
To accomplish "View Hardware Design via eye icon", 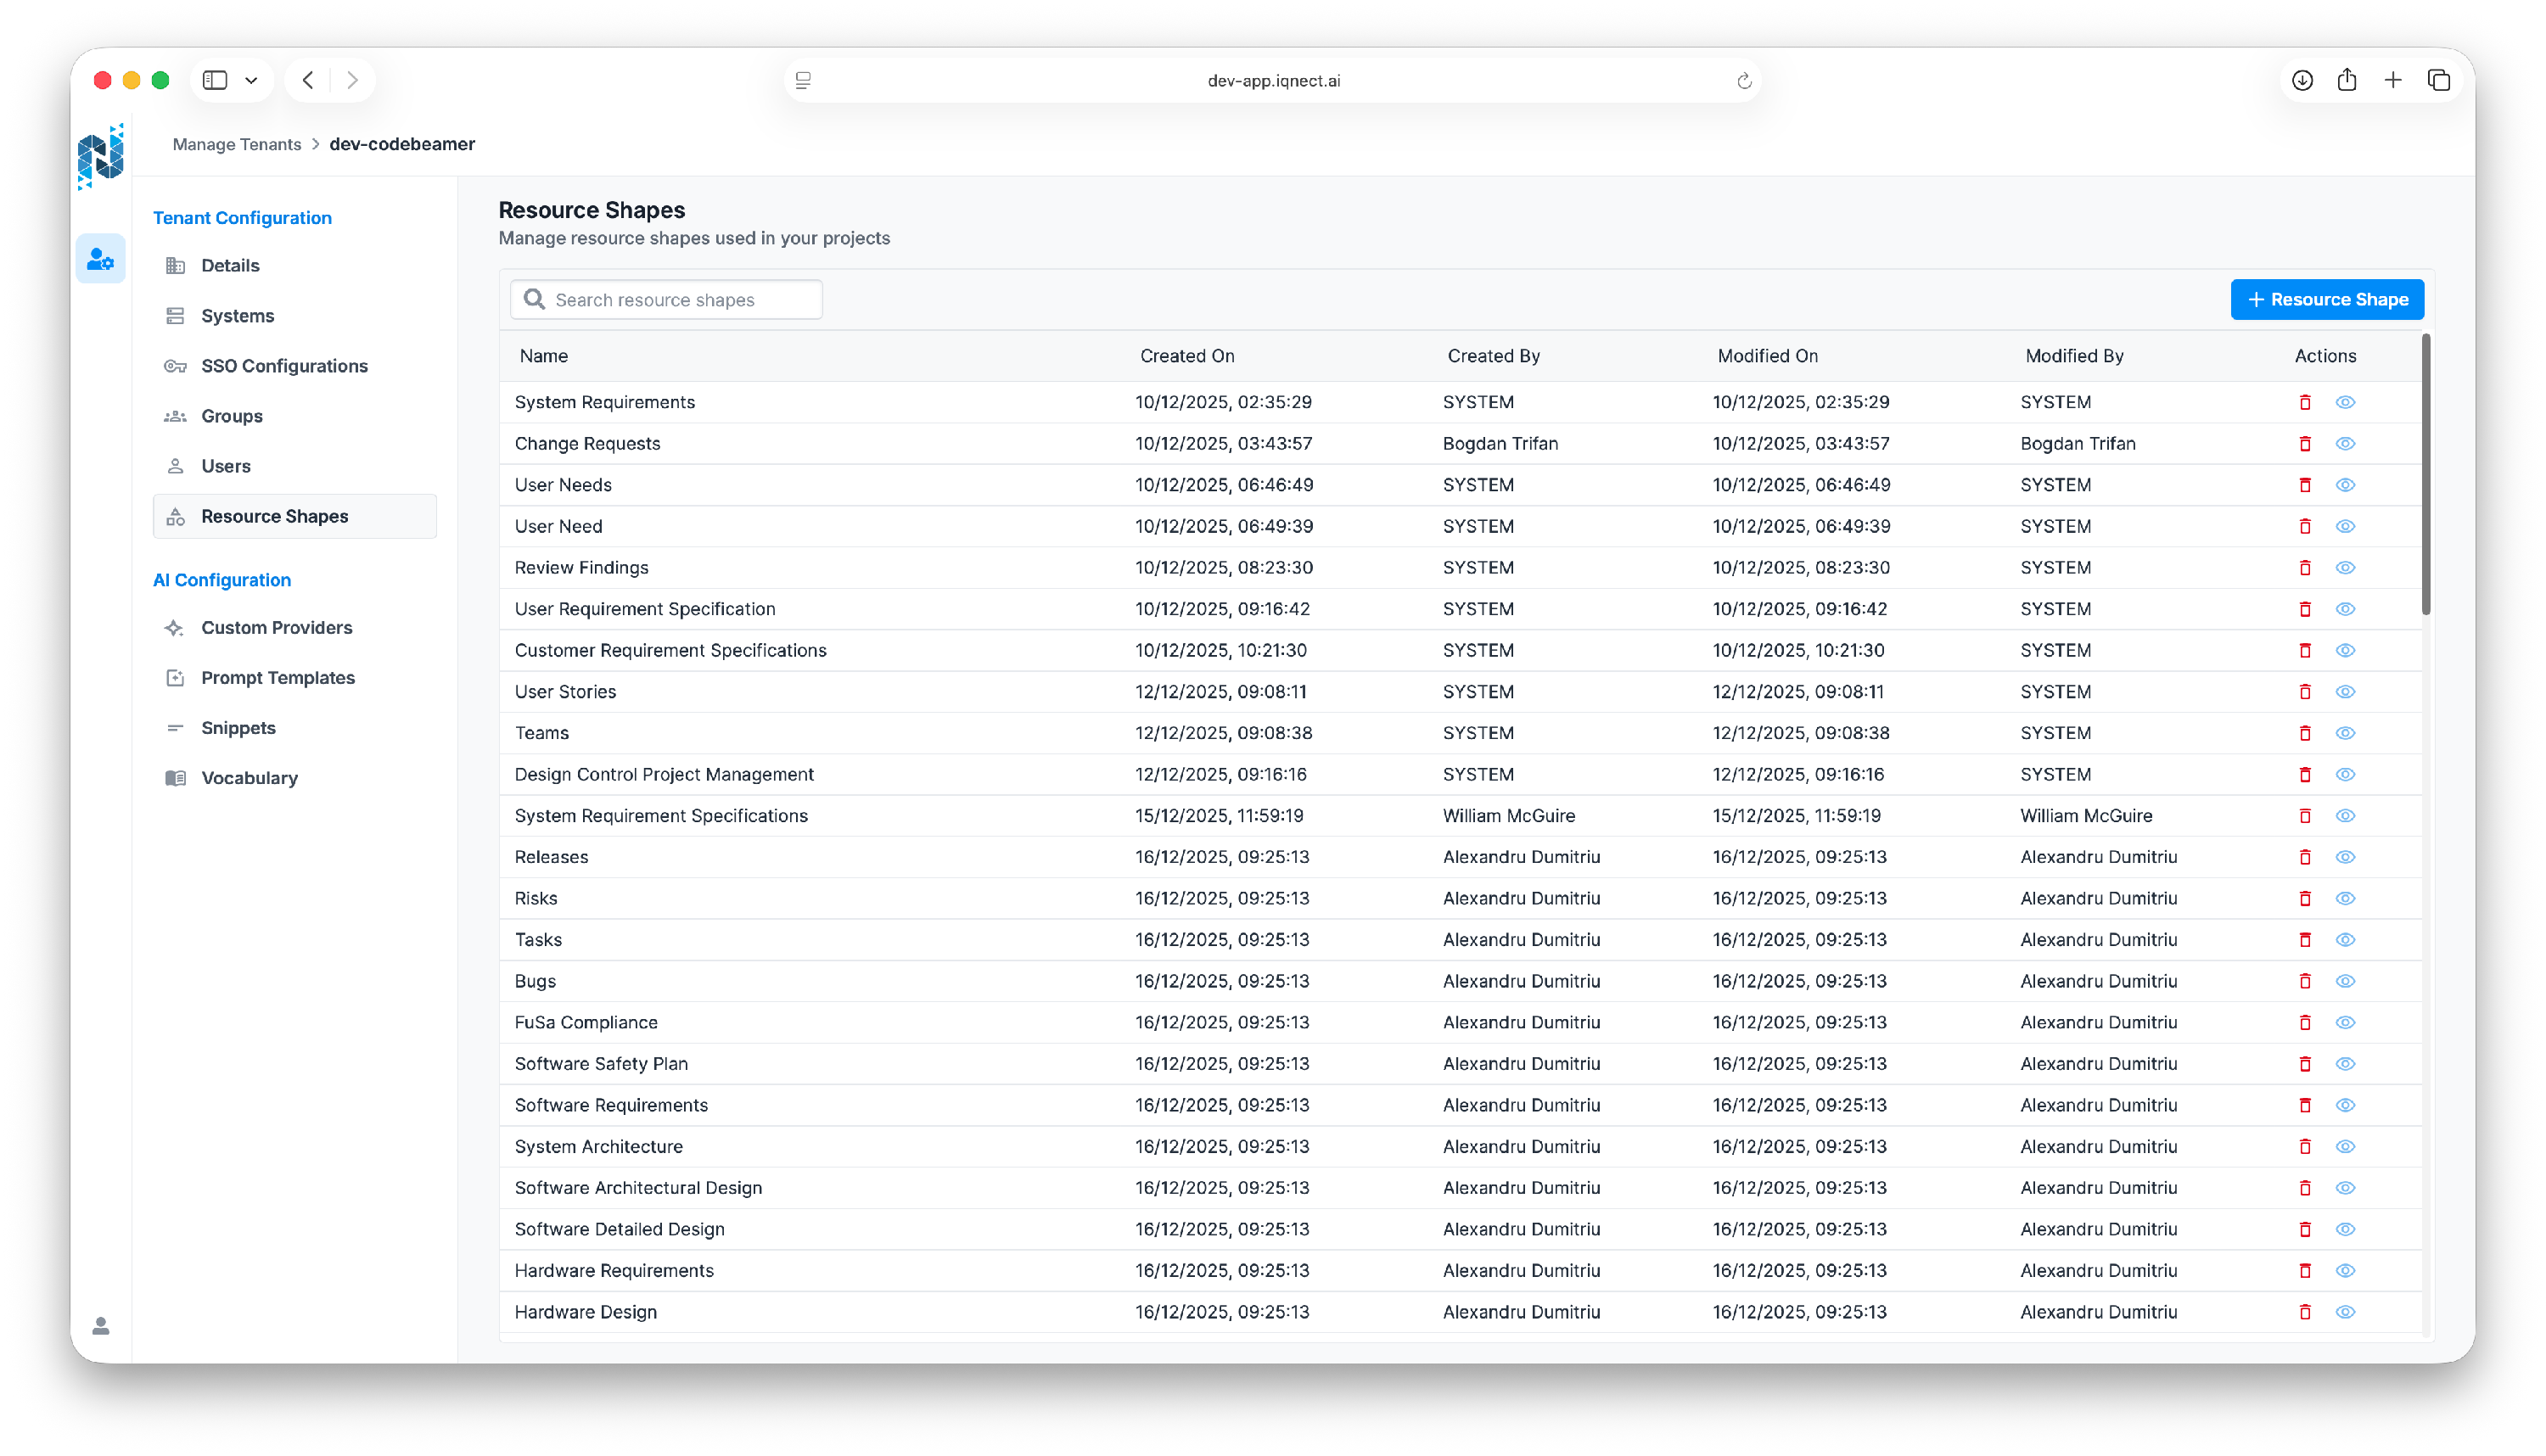I will click(2345, 1312).
